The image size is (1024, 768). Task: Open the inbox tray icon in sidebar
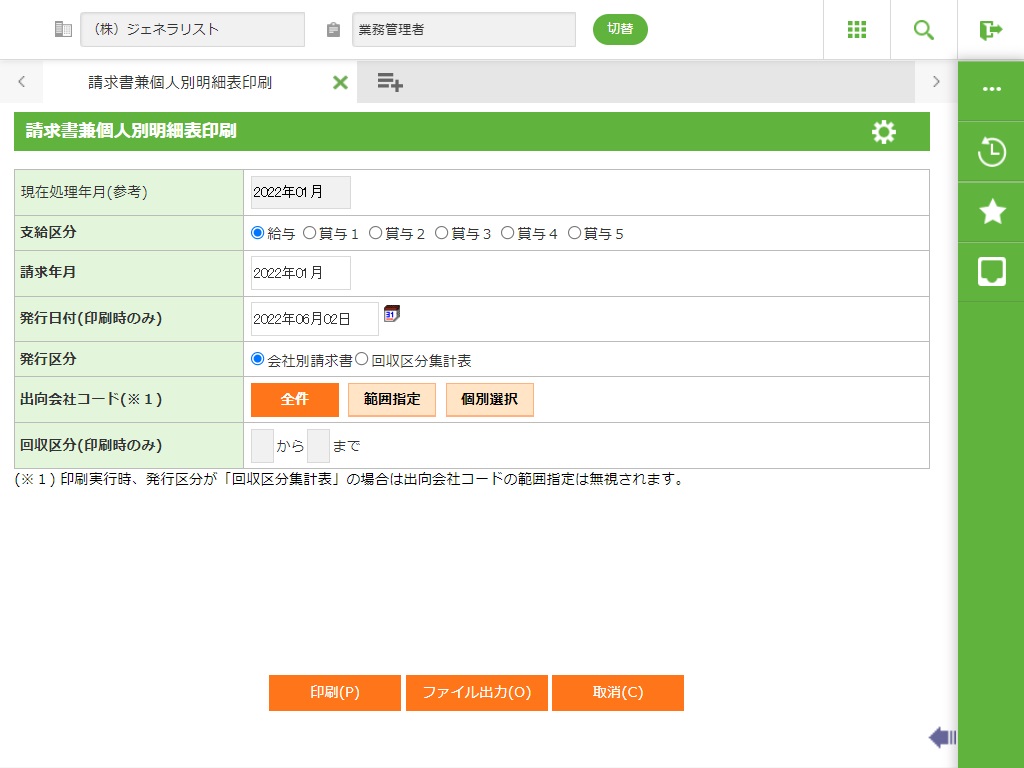pos(991,271)
